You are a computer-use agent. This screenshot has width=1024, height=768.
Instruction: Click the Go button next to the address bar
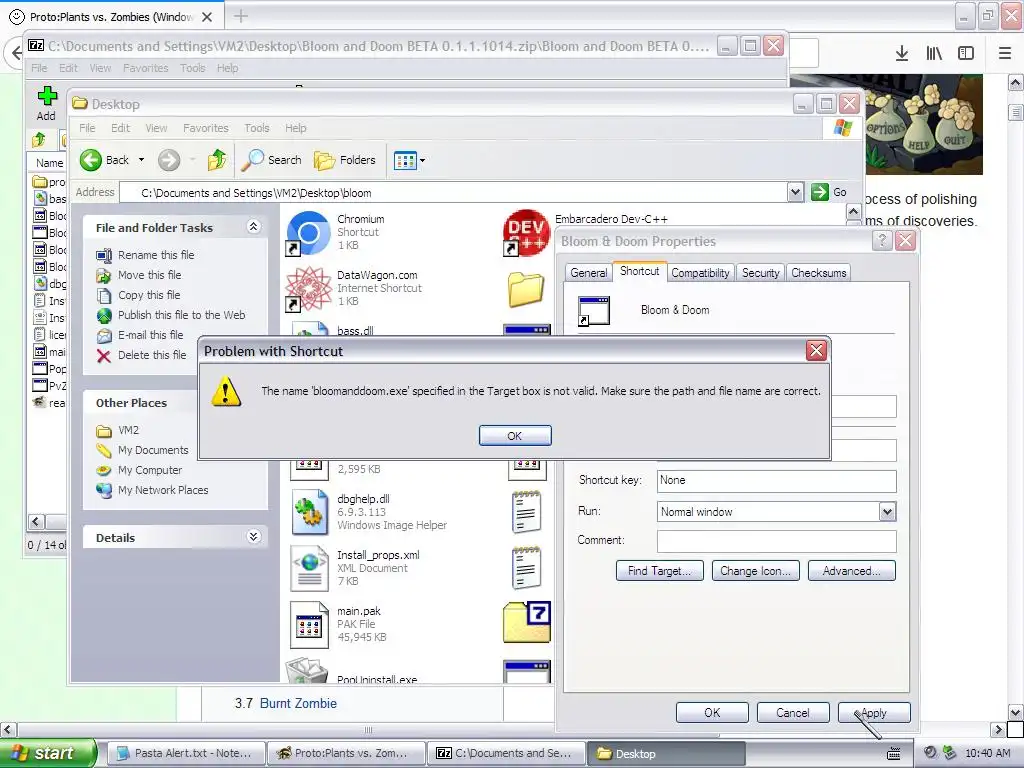[829, 192]
